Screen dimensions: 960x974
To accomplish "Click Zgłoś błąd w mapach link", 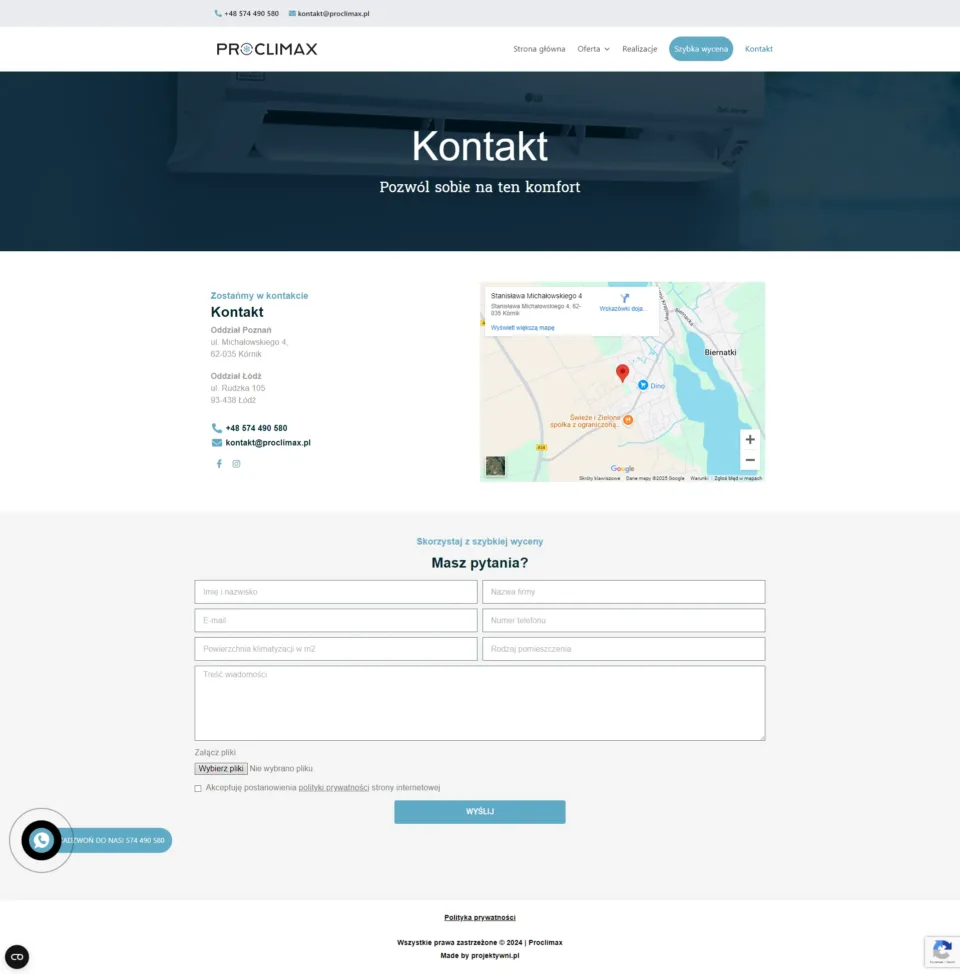I will point(738,478).
